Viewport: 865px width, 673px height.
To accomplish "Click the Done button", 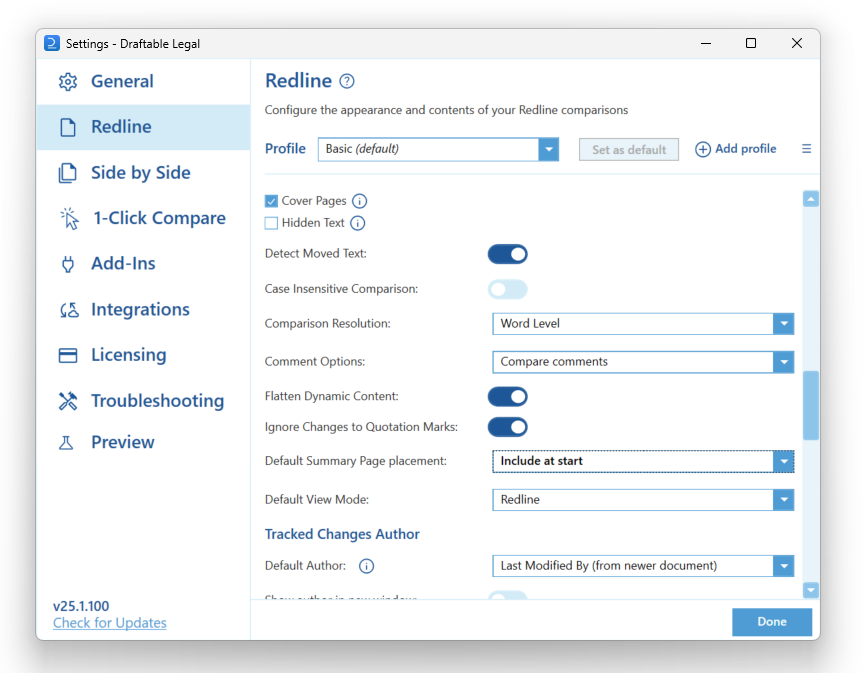I will 772,622.
